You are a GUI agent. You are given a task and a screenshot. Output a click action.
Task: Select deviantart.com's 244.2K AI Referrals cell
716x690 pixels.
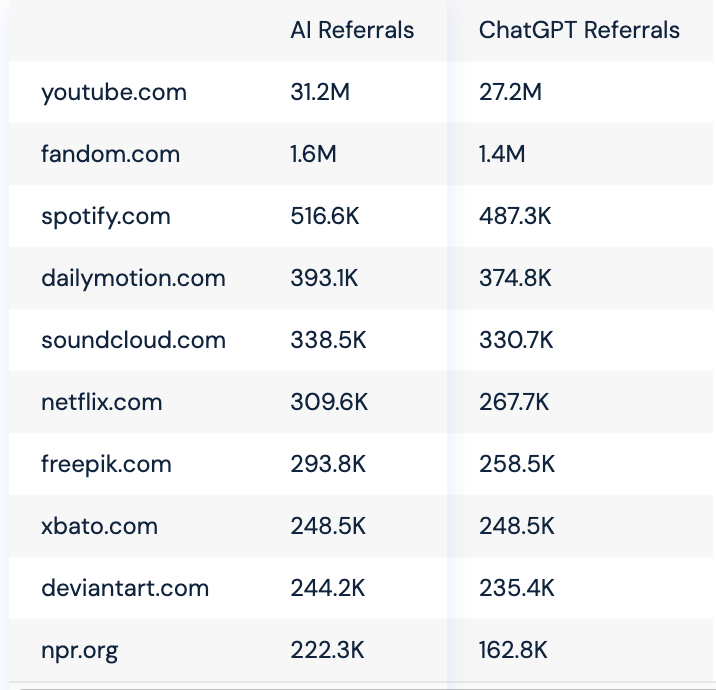(328, 588)
